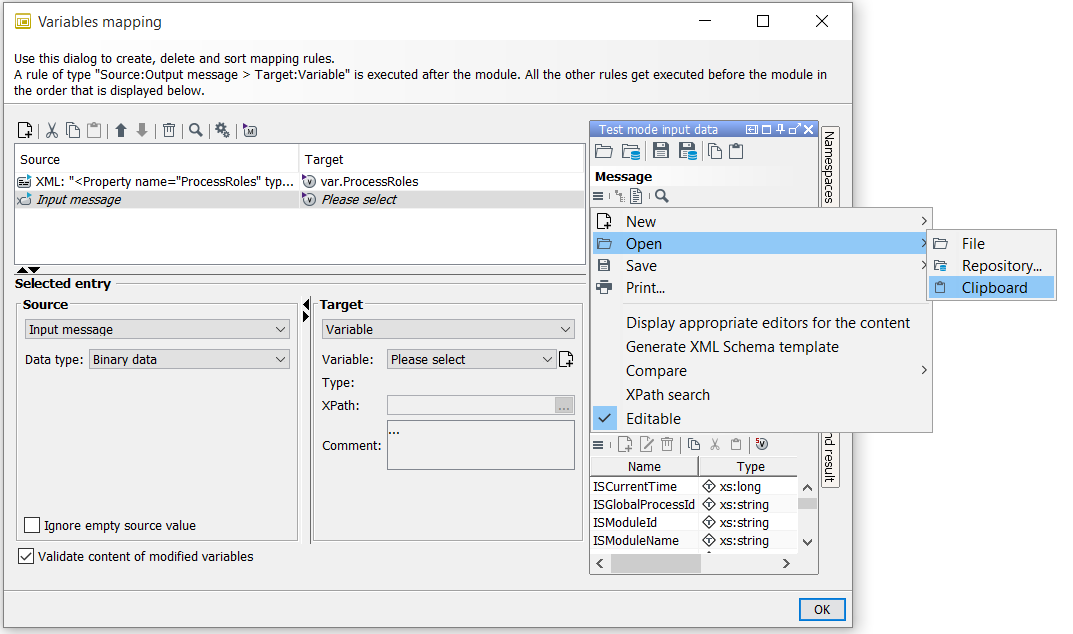Click the gears icon in mapping toolbar
This screenshot has height=634, width=1073.
click(x=222, y=130)
